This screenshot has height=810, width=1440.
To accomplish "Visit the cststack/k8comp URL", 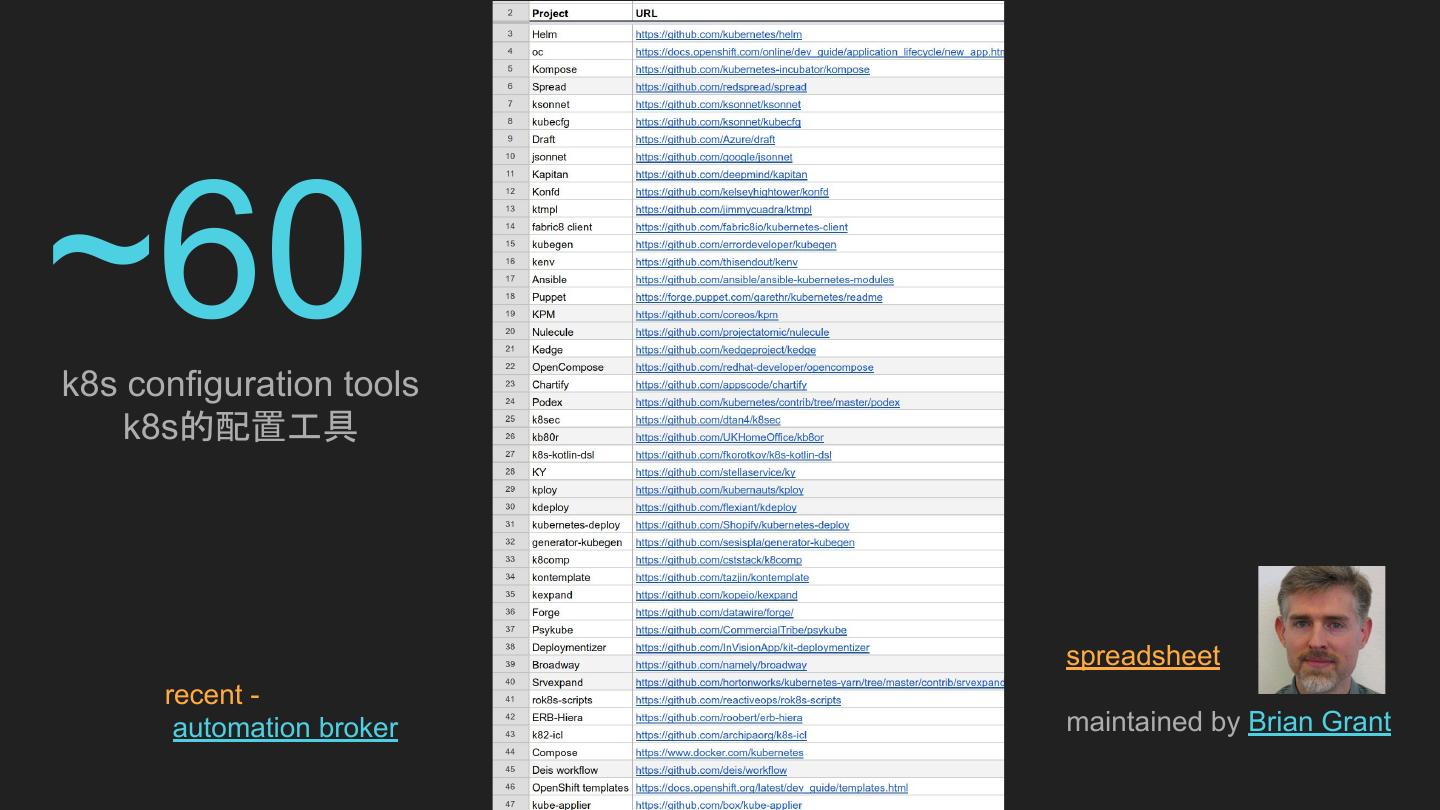I will tap(718, 560).
